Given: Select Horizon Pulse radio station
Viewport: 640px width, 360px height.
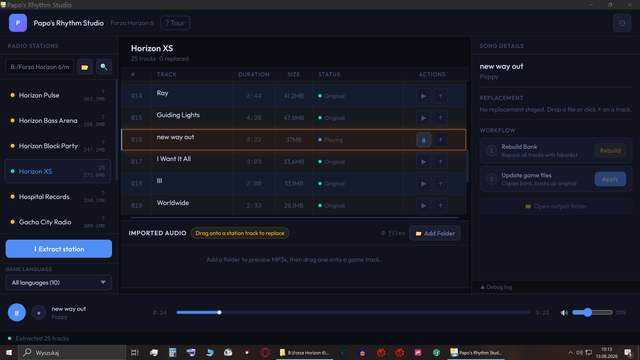Looking at the screenshot, I should [x=58, y=96].
